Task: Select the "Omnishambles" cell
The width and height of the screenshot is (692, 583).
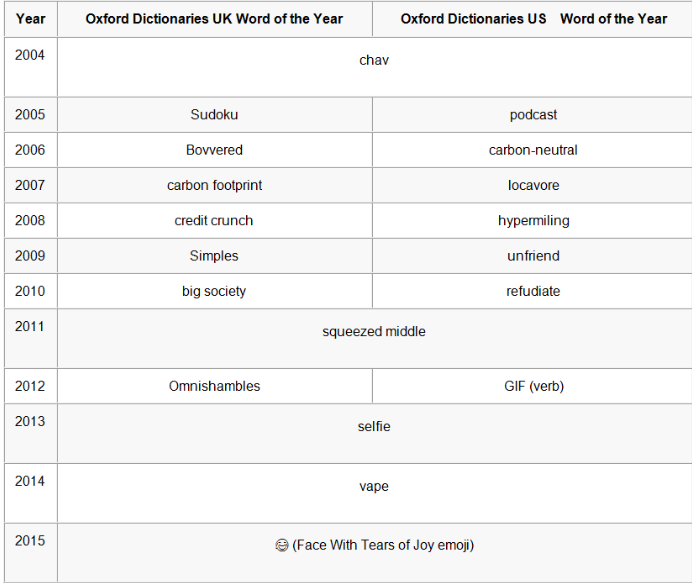Action: [x=214, y=386]
